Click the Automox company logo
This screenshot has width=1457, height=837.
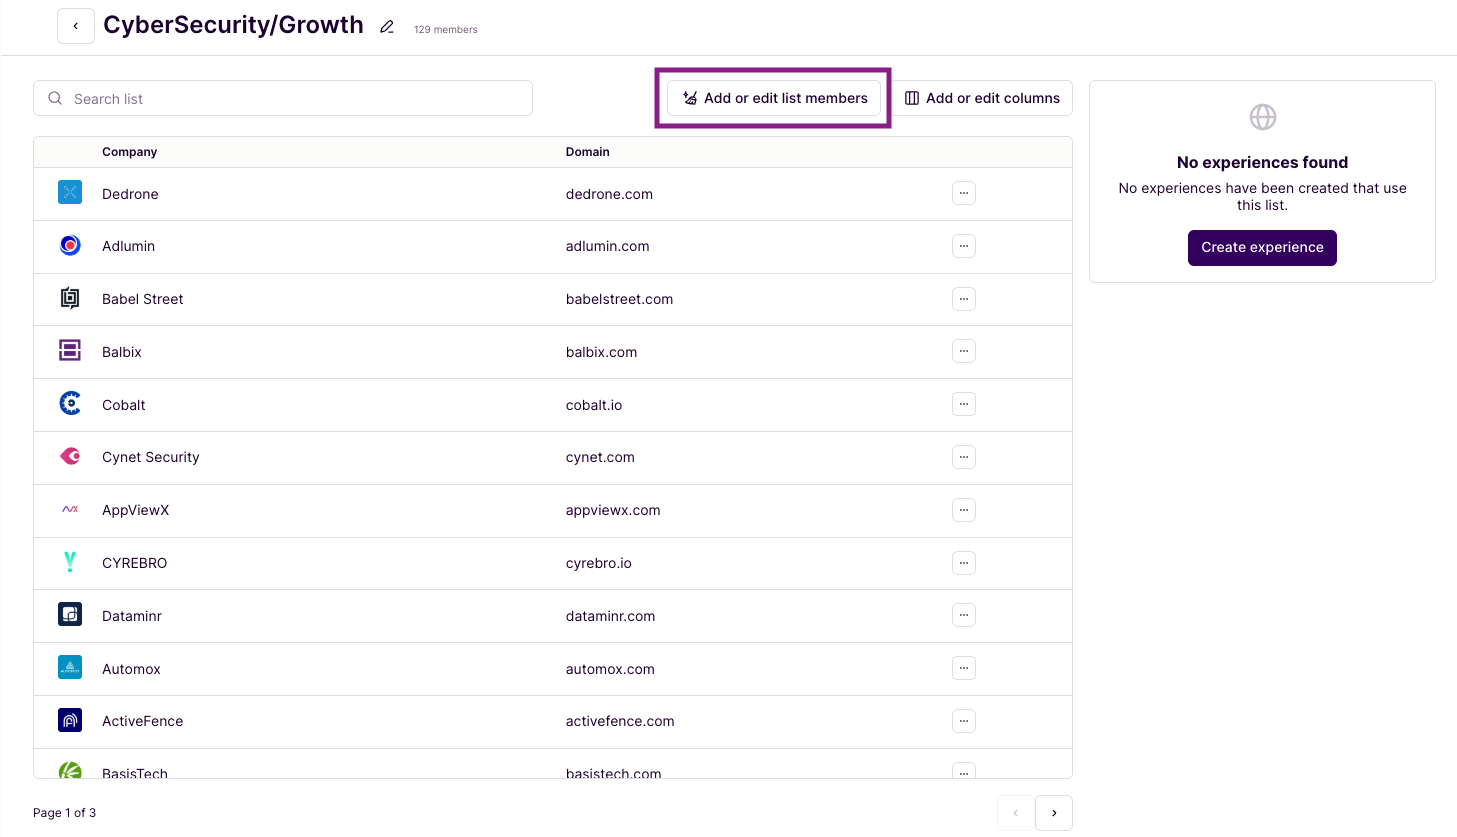[70, 667]
